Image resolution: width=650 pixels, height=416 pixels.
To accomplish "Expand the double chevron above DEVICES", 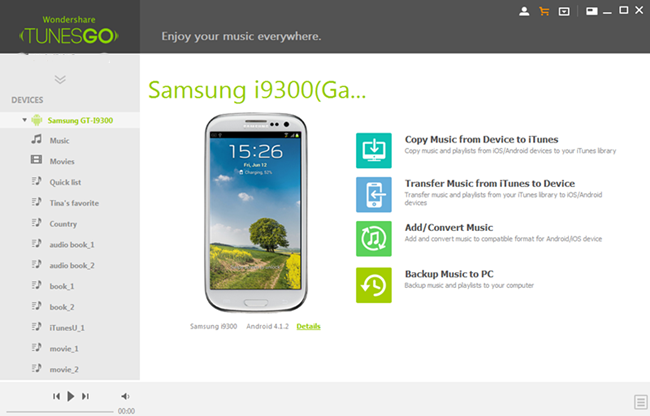I will 60,79.
